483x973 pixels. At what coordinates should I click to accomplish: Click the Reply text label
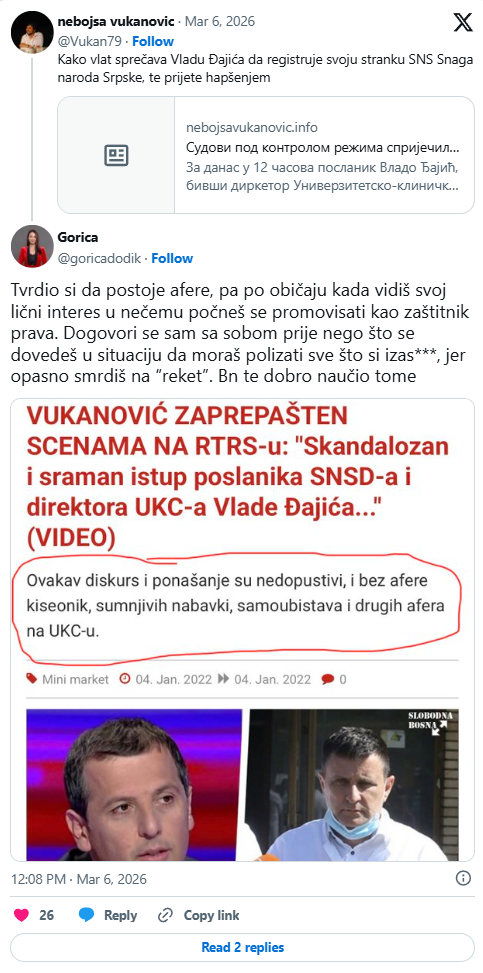120,915
